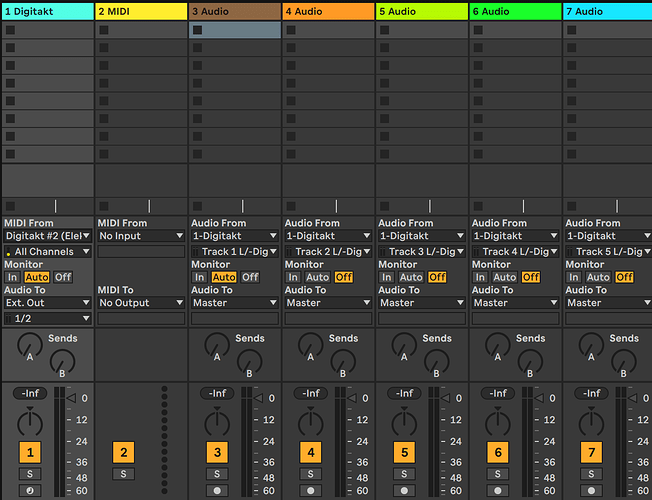Viewport: 652px width, 500px height.
Task: Open Ext. Out Audio To dropdown
Action: tap(48, 303)
